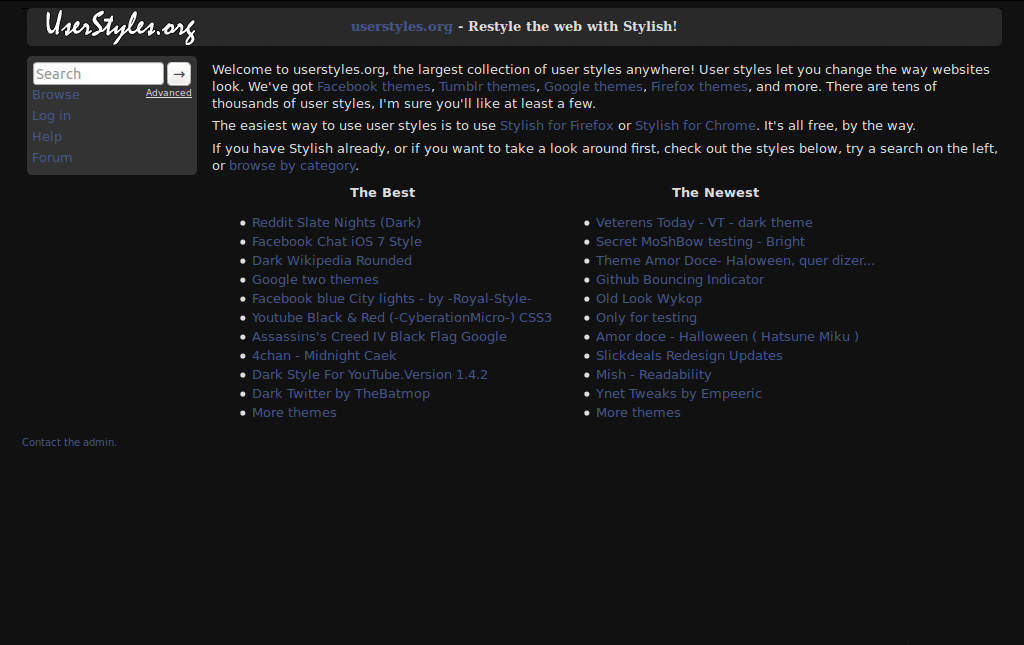Open Ynet Tweaks by Empeeric
1024x645 pixels.
click(679, 394)
